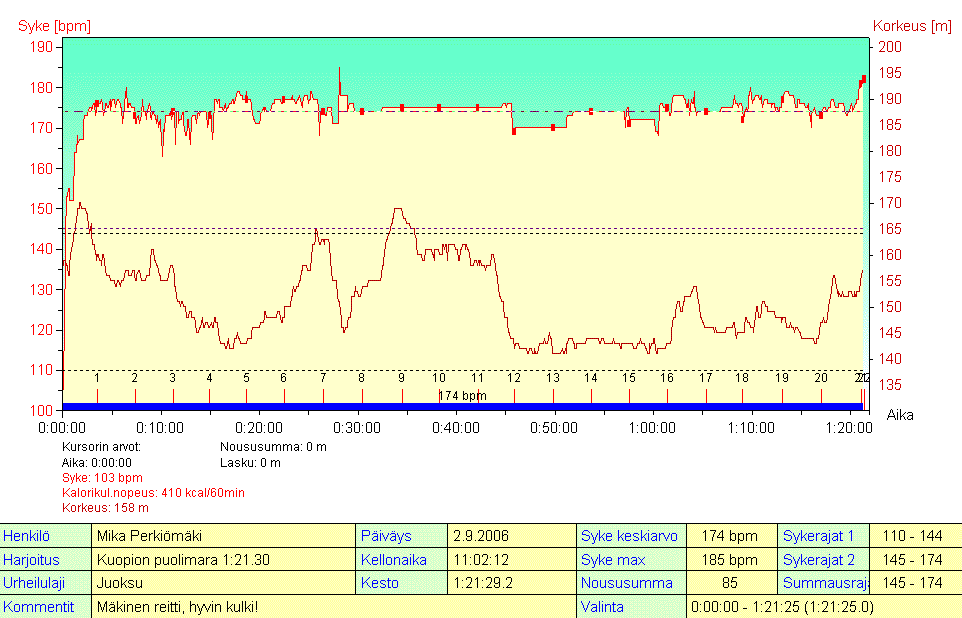
Task: Select the Harjoitus field Kuopion puolimara
Action: (x=222, y=560)
